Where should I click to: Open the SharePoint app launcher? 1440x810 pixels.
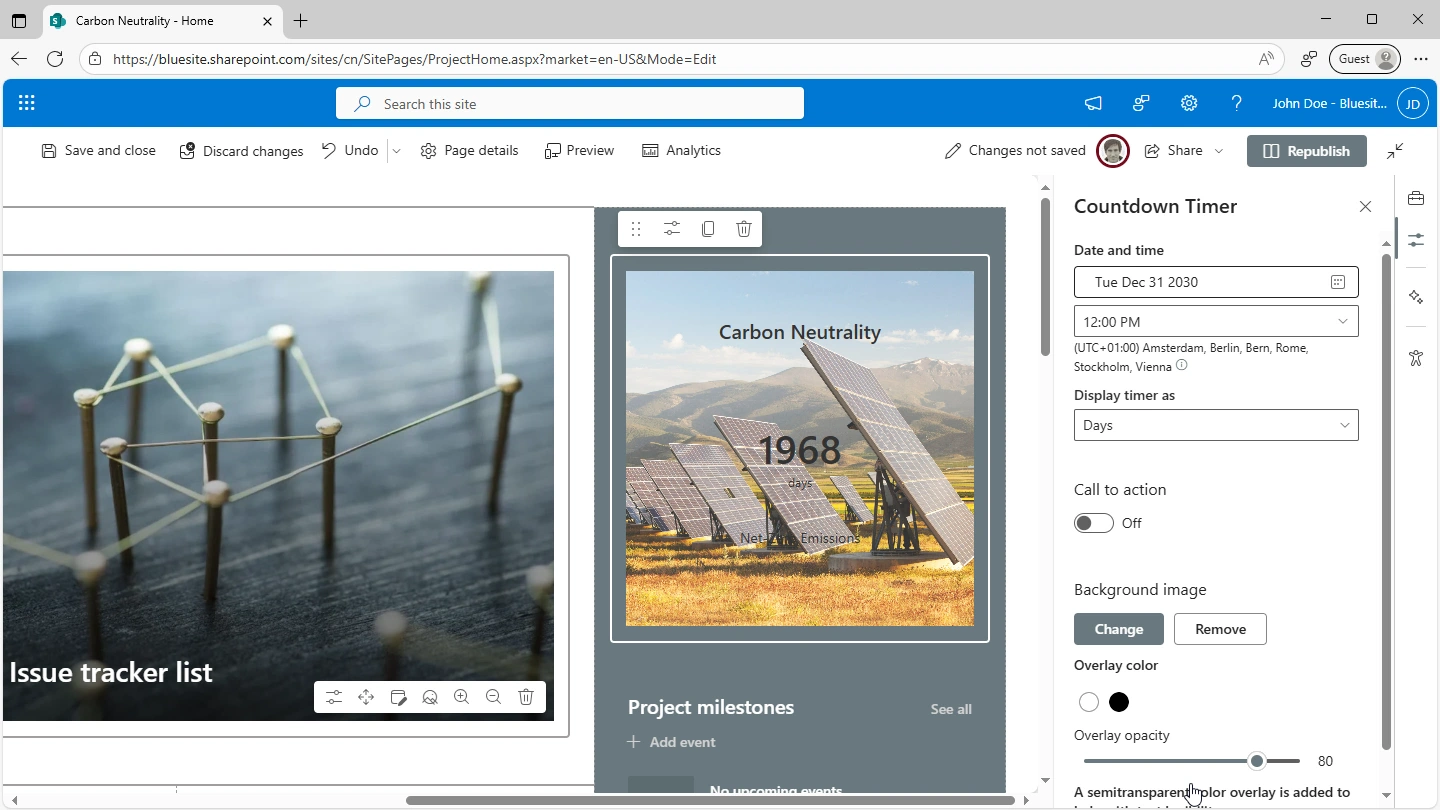(27, 103)
